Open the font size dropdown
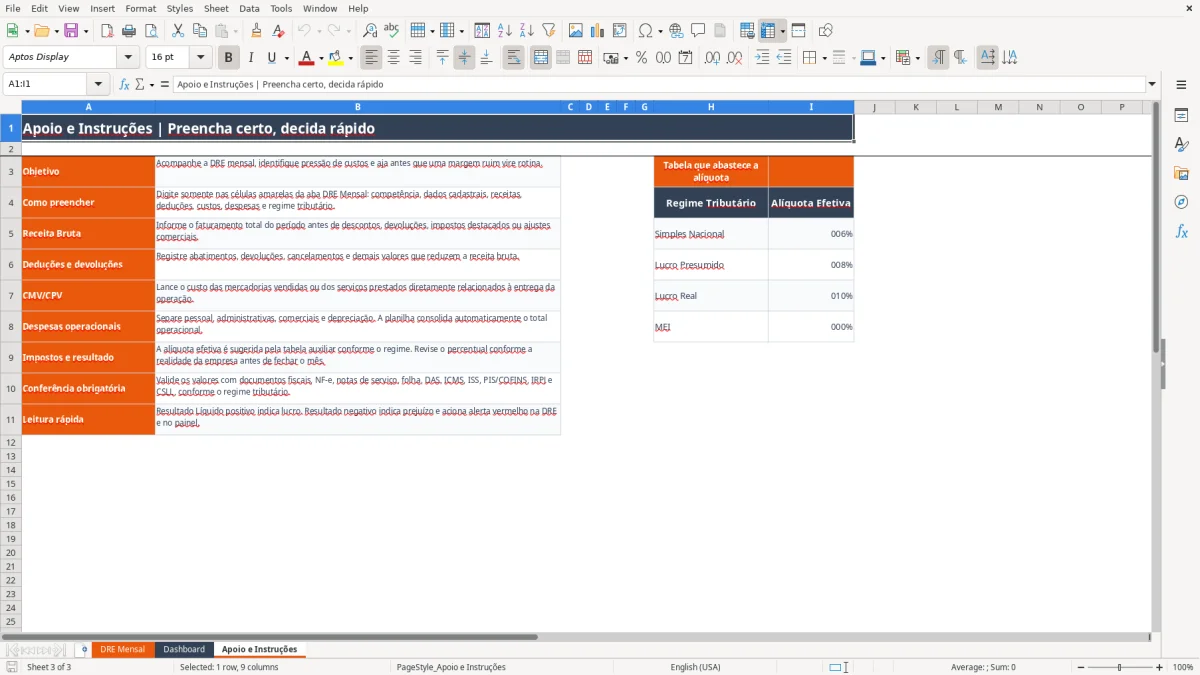Viewport: 1200px width, 675px height. point(200,58)
